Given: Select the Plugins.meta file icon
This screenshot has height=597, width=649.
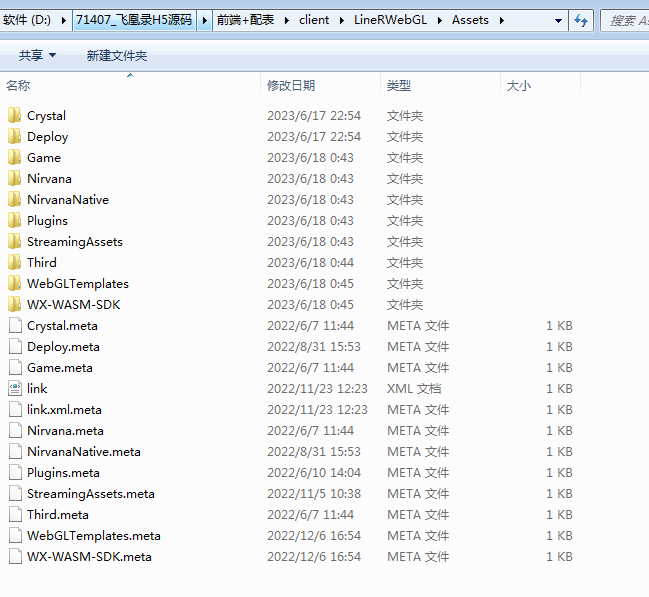Looking at the screenshot, I should coord(14,473).
